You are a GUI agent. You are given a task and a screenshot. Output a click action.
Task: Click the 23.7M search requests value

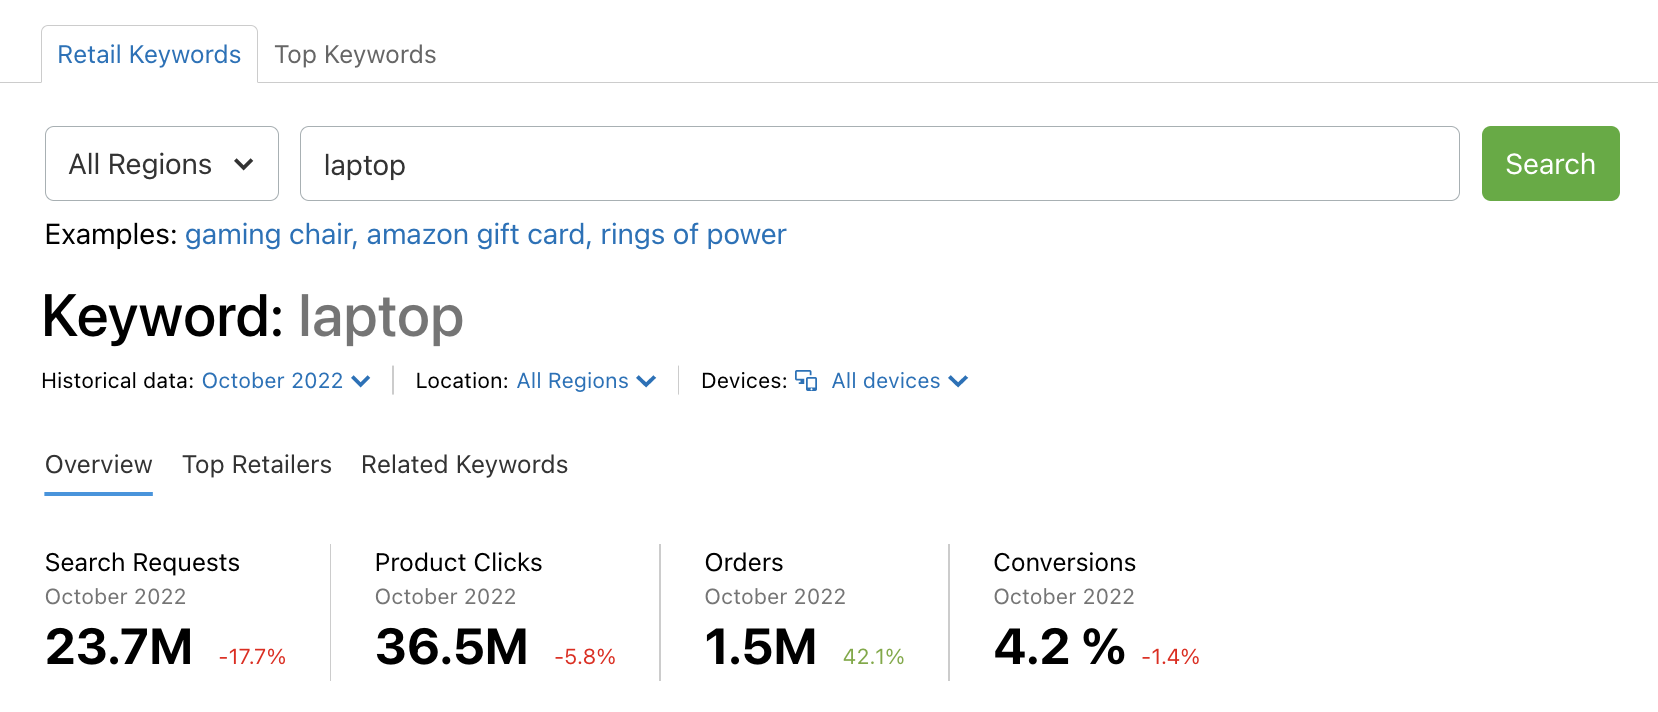[x=119, y=647]
